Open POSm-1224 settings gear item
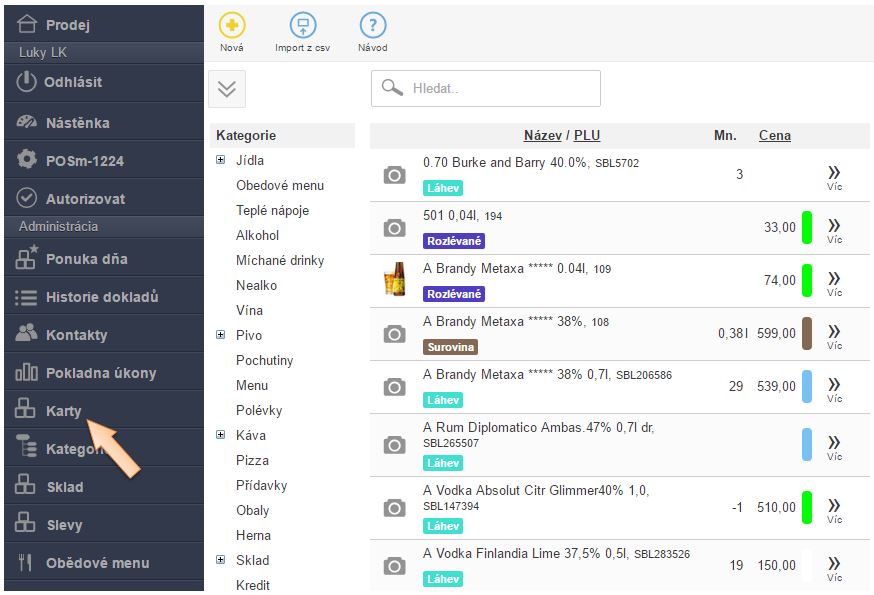 point(84,160)
